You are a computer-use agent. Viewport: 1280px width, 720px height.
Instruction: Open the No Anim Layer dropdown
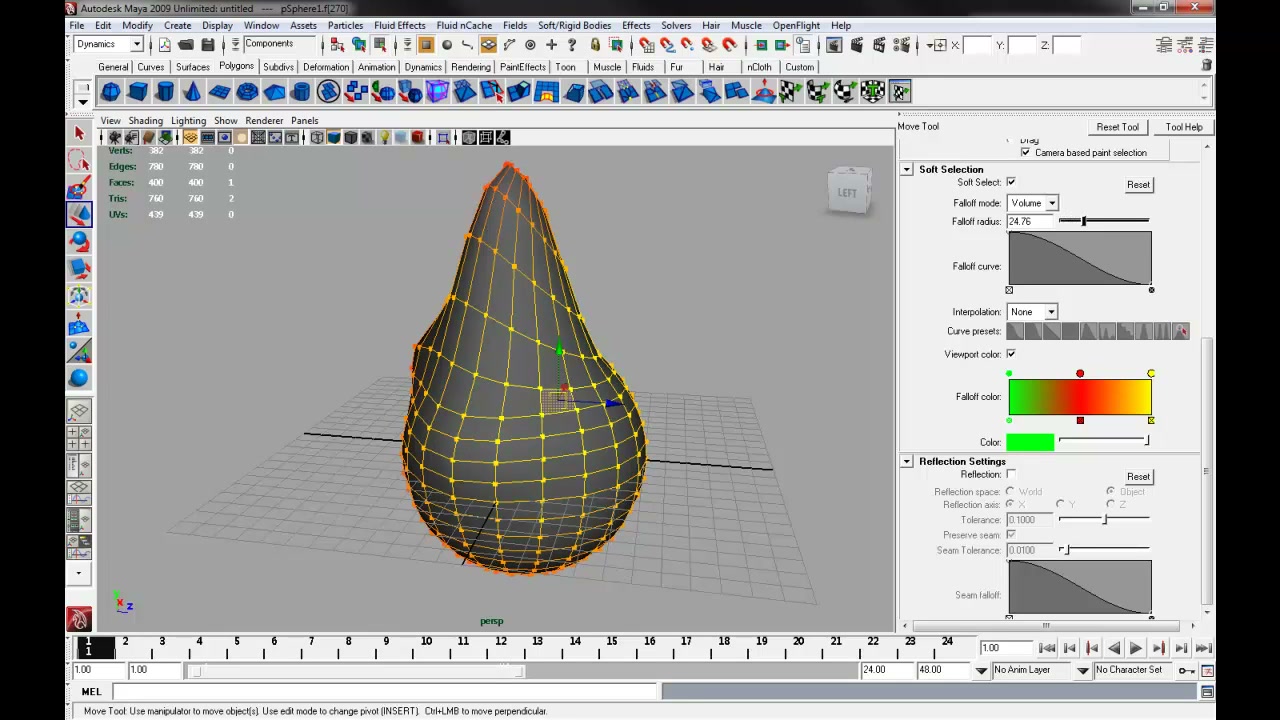click(x=981, y=671)
